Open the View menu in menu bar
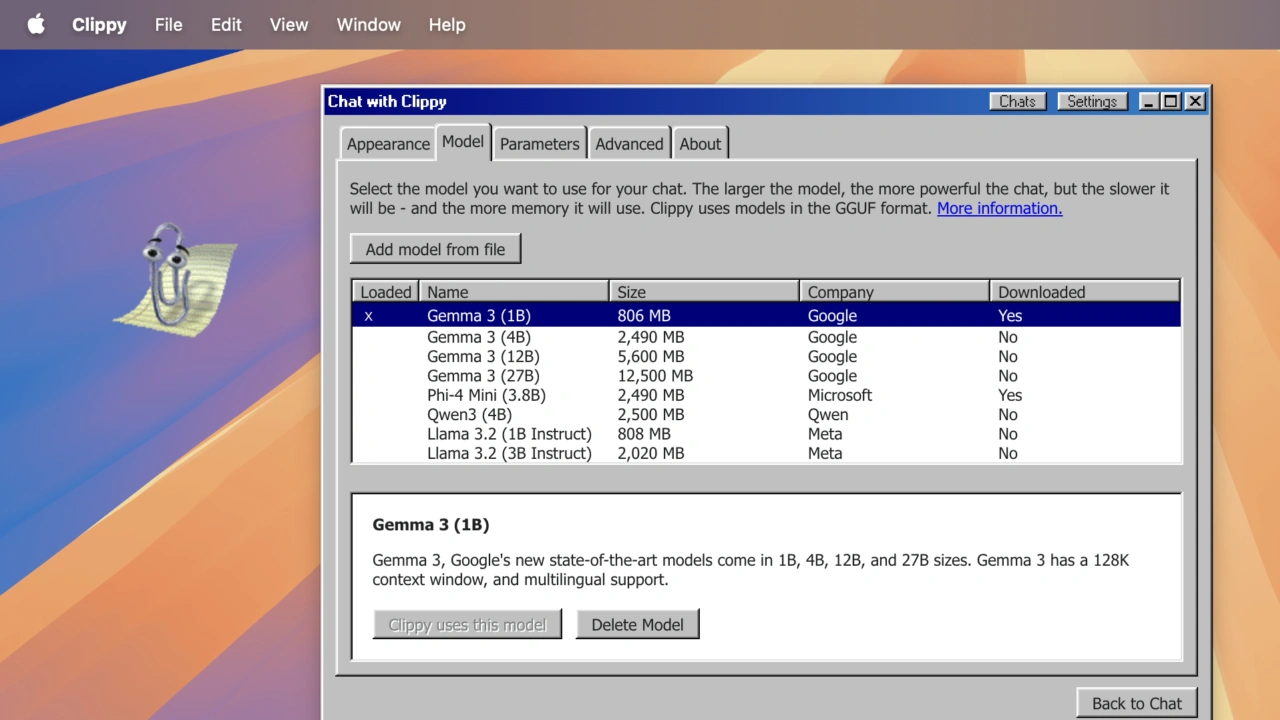The height and width of the screenshot is (720, 1280). [288, 25]
